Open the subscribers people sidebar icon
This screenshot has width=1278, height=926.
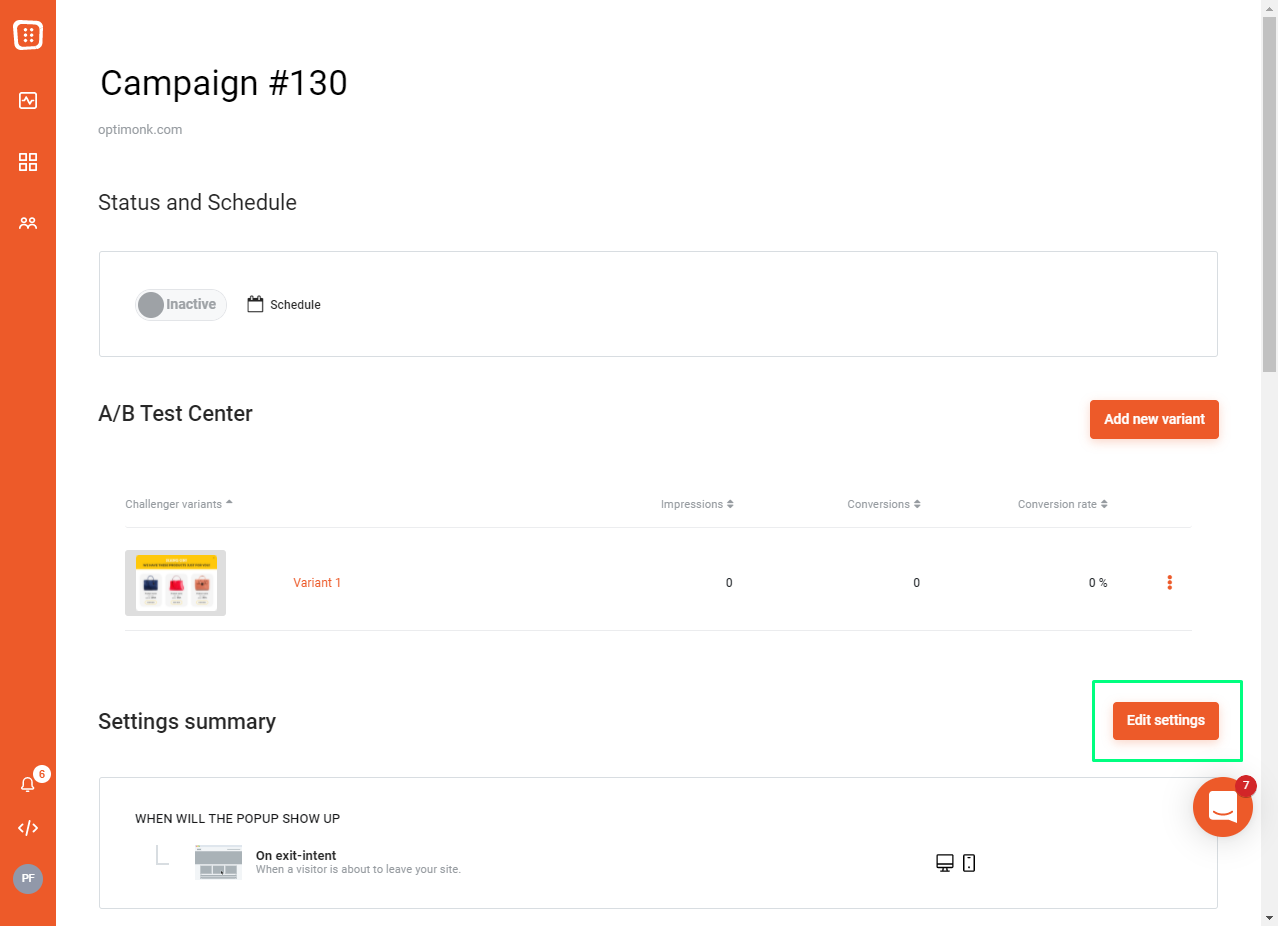[28, 223]
